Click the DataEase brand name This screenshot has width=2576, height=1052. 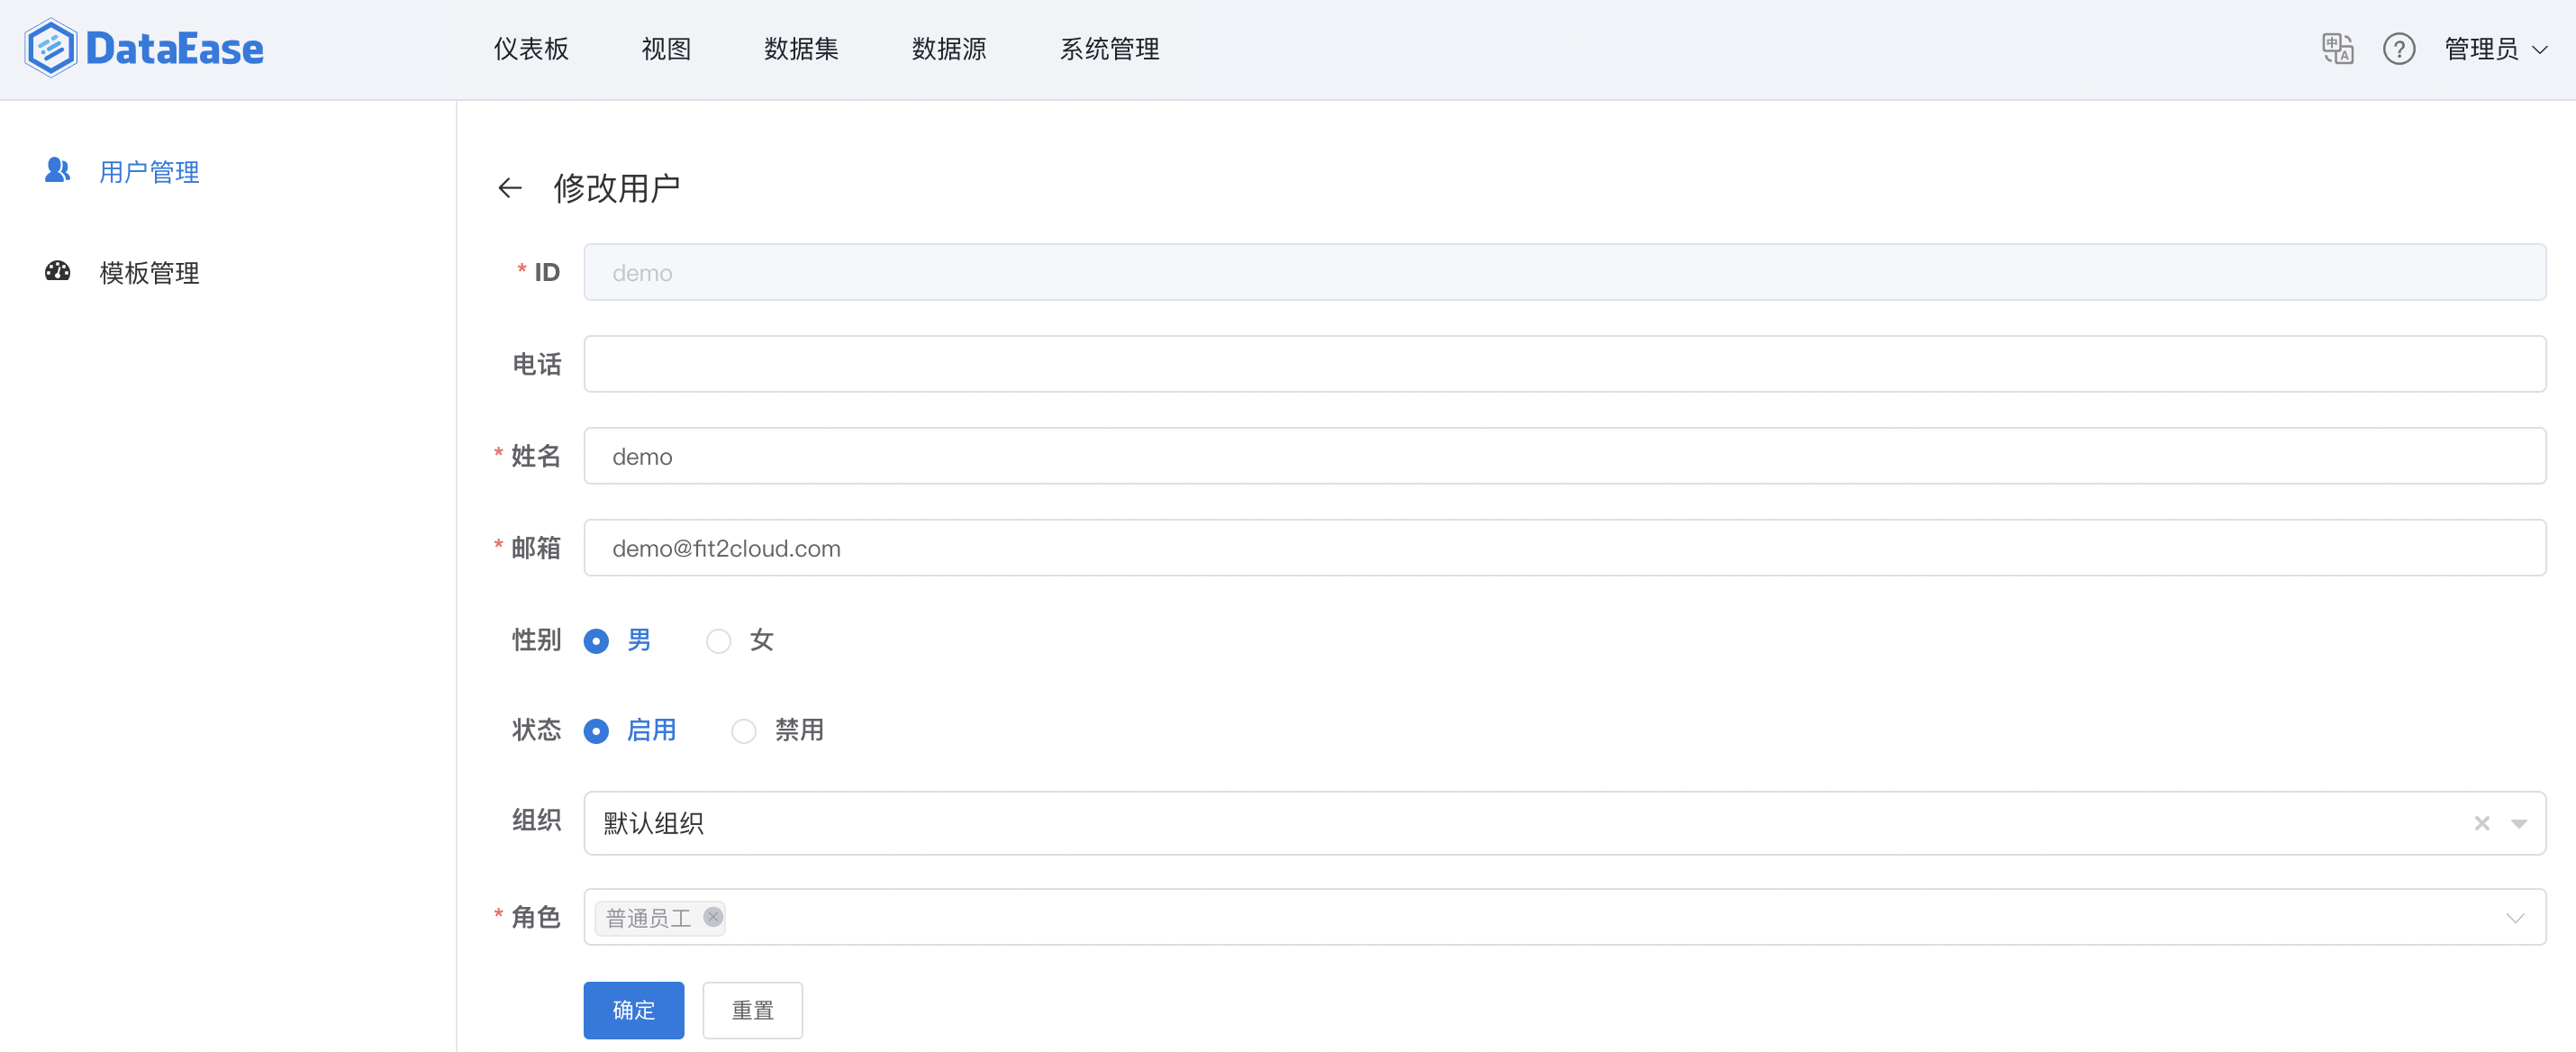point(175,49)
